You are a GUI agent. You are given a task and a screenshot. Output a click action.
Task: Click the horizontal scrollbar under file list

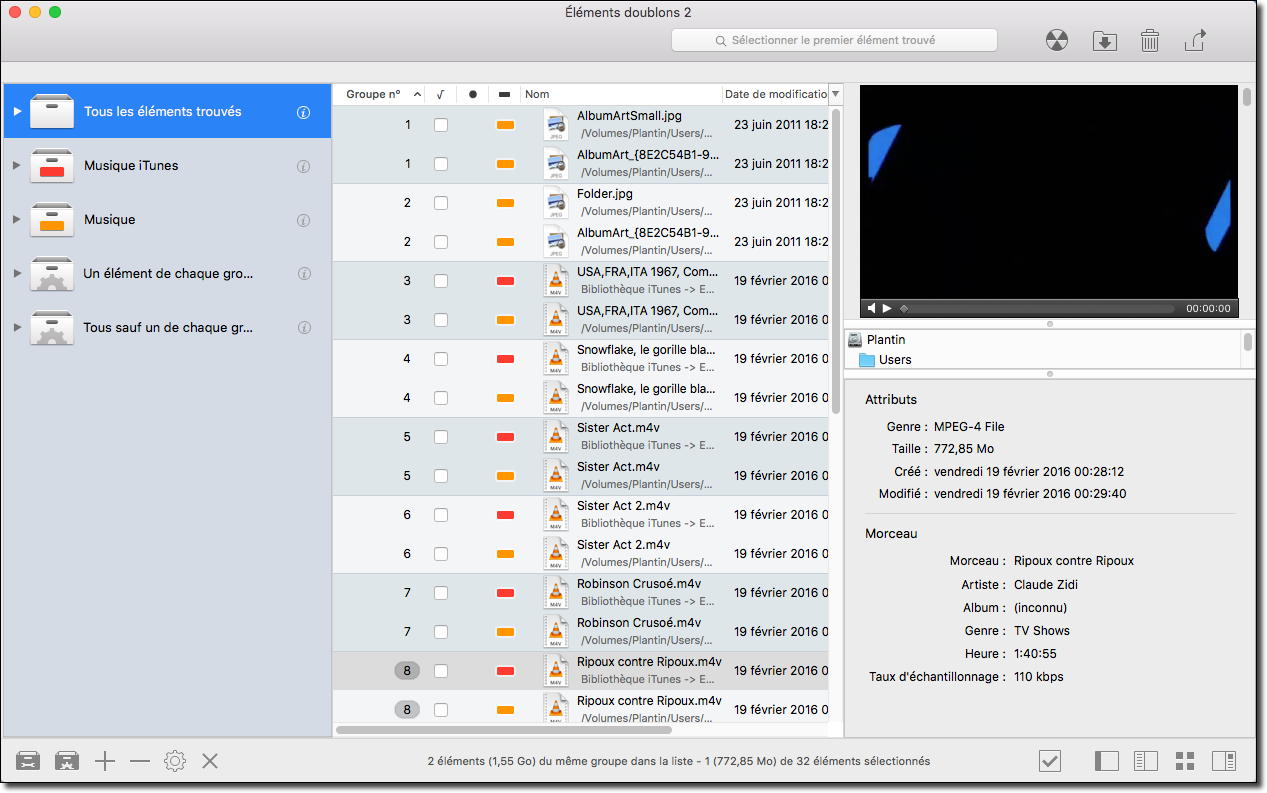click(504, 730)
